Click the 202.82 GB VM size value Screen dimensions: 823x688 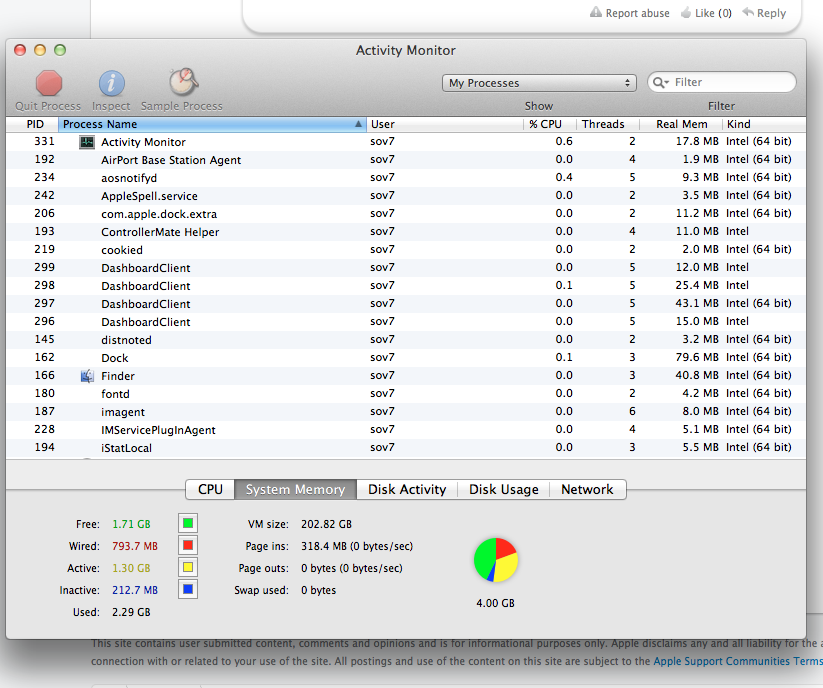tap(326, 524)
